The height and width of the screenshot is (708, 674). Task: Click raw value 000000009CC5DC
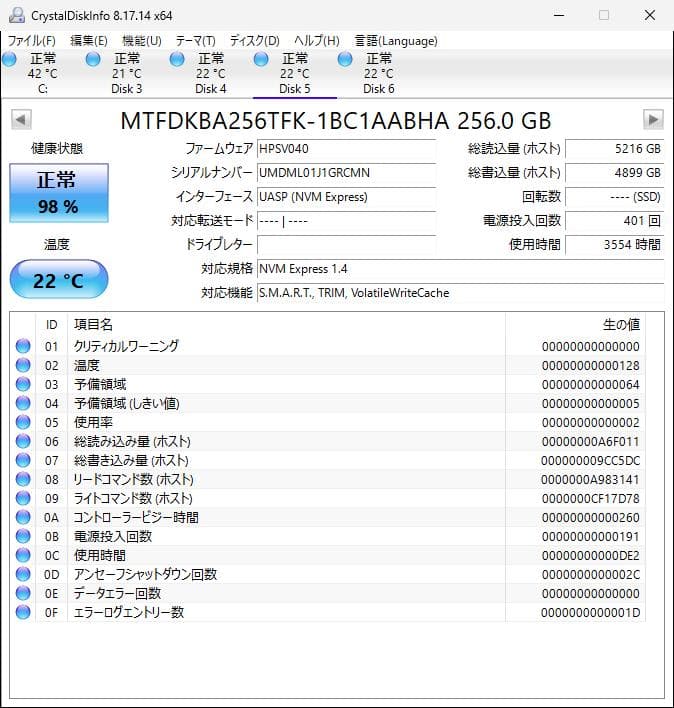click(x=590, y=461)
